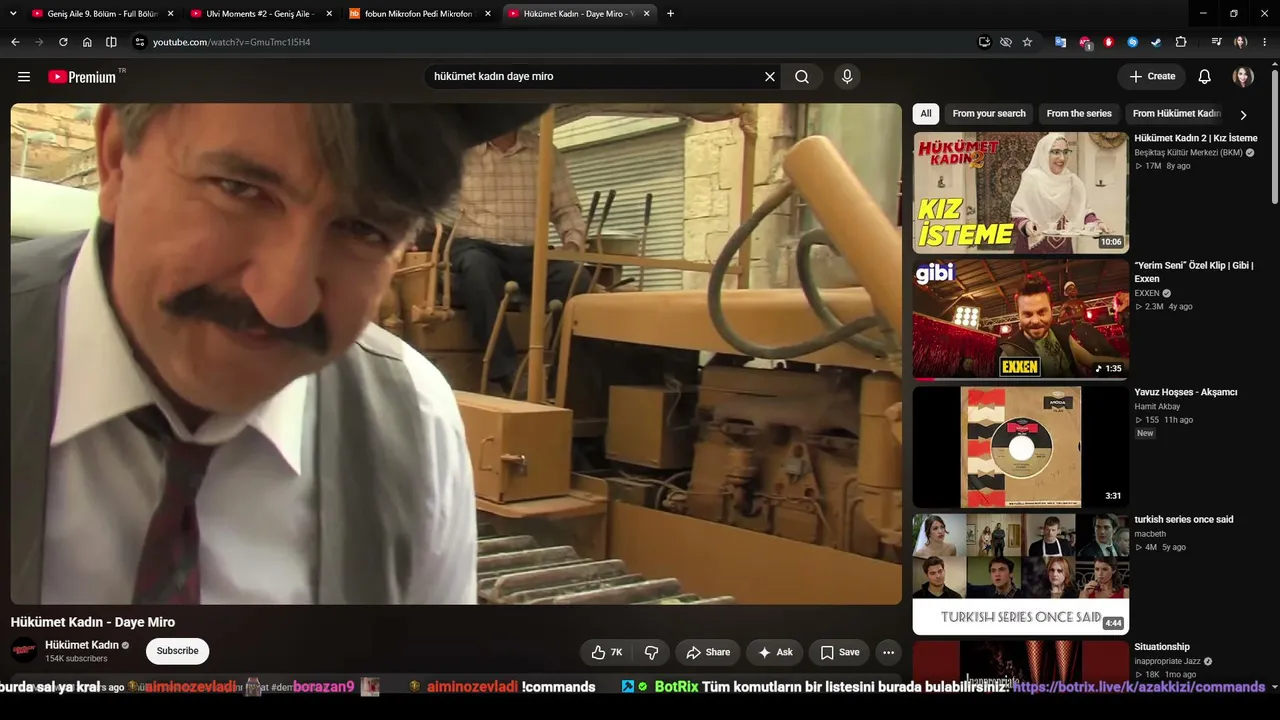
Task: Select the From Hükümet Kadın chip
Action: click(x=1176, y=114)
